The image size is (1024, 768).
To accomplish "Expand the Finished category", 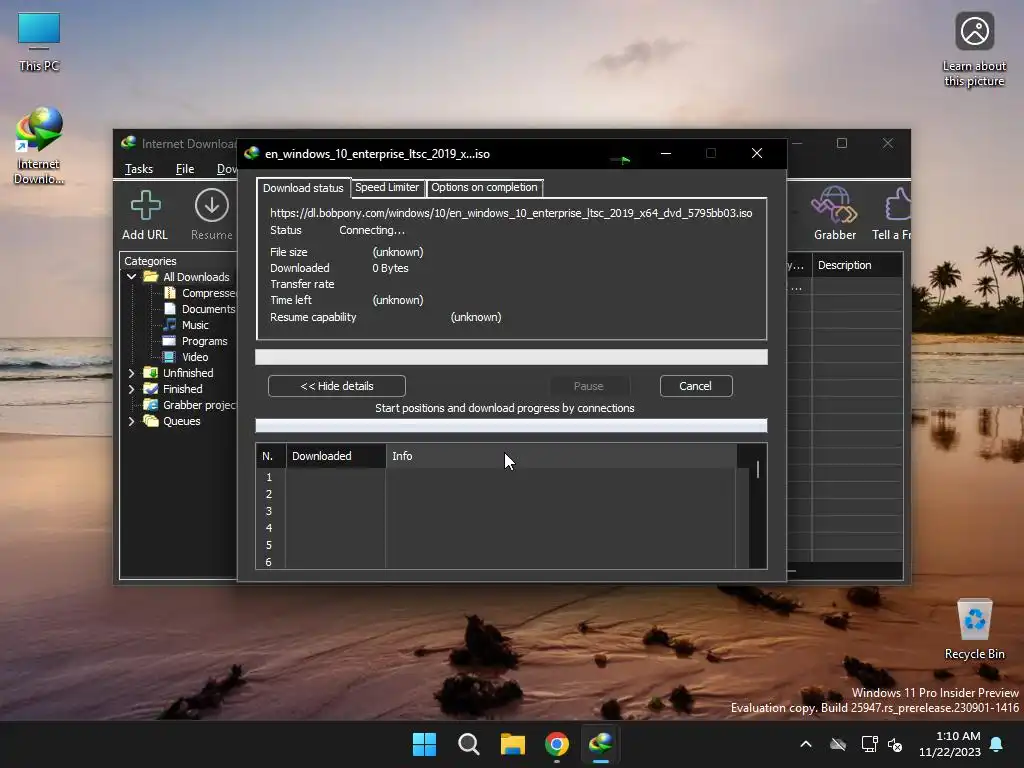I will [131, 389].
